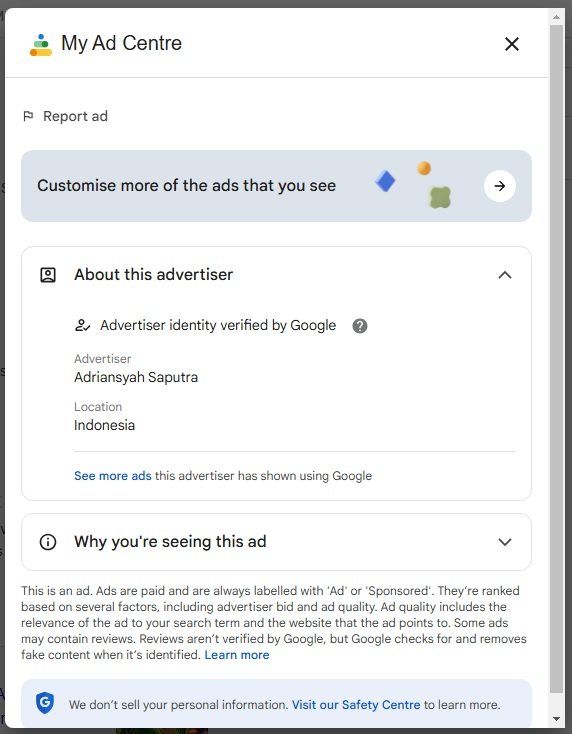Click the verified advertiser identity icon
The width and height of the screenshot is (572, 734).
pyautogui.click(x=82, y=325)
